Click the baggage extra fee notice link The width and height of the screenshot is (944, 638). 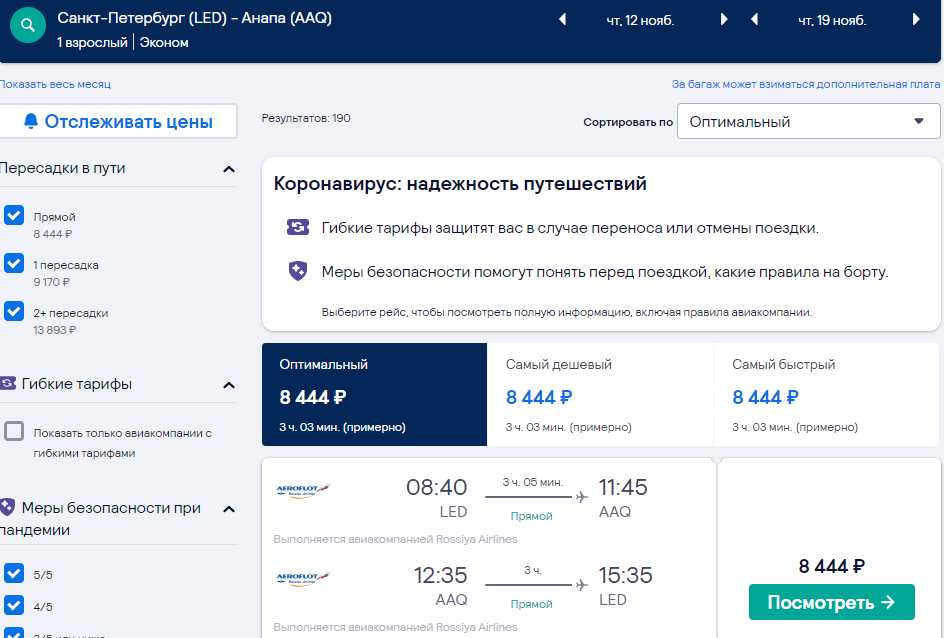pos(806,84)
